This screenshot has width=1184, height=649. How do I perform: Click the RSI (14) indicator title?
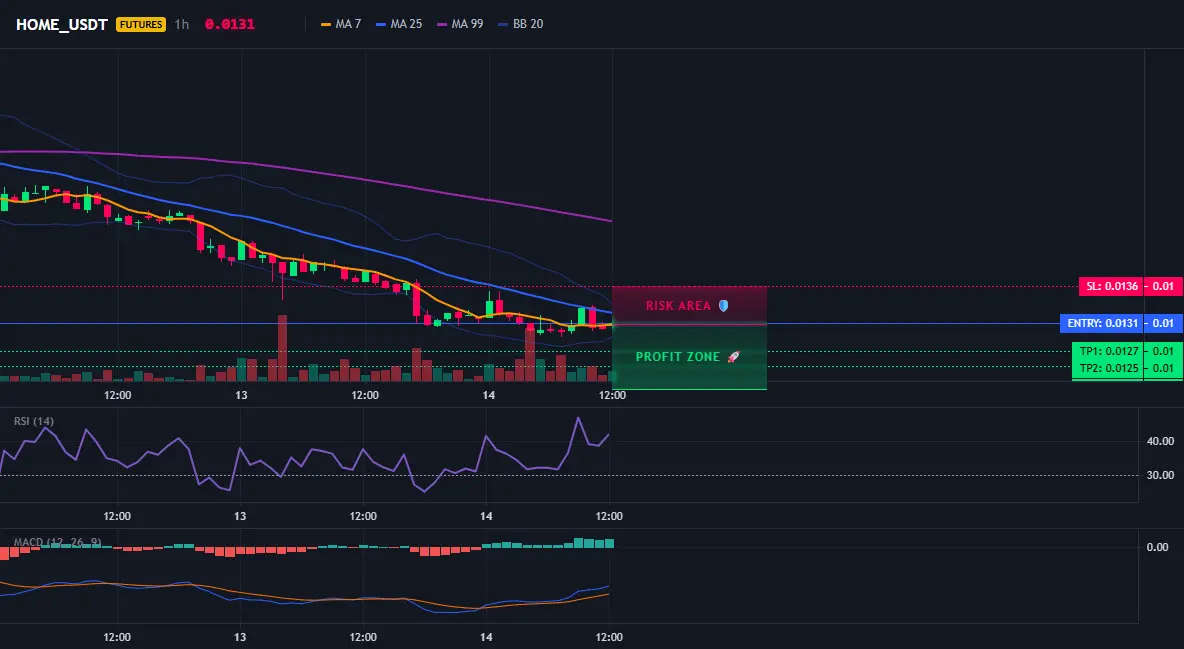34,421
